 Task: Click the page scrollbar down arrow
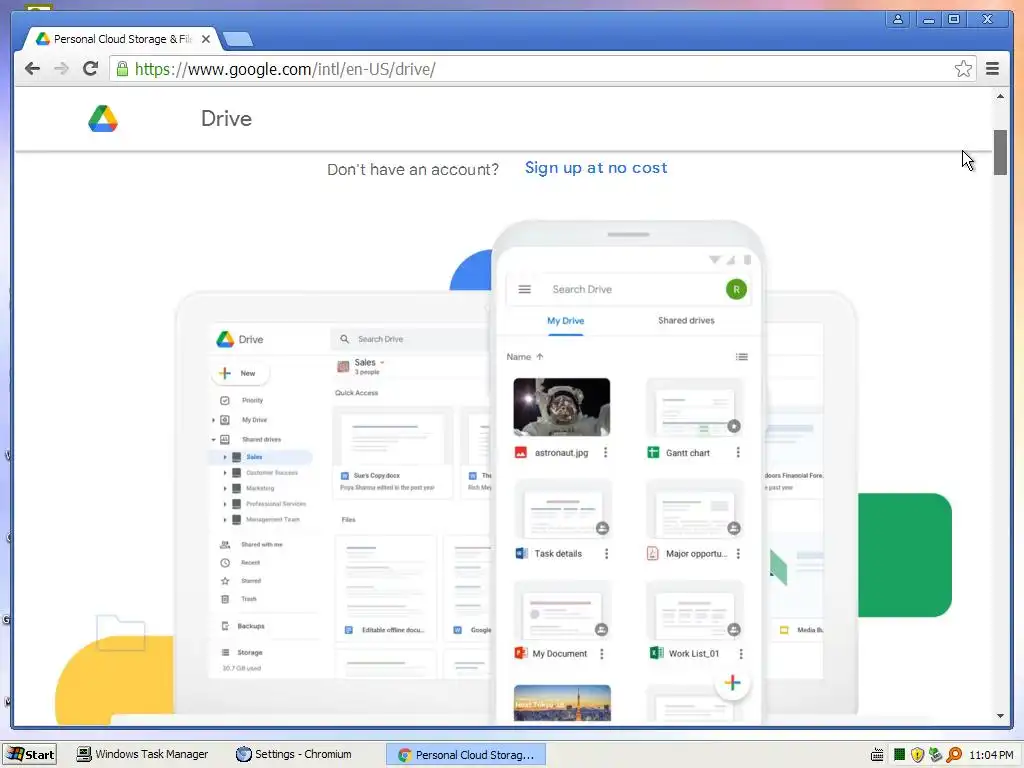1000,716
